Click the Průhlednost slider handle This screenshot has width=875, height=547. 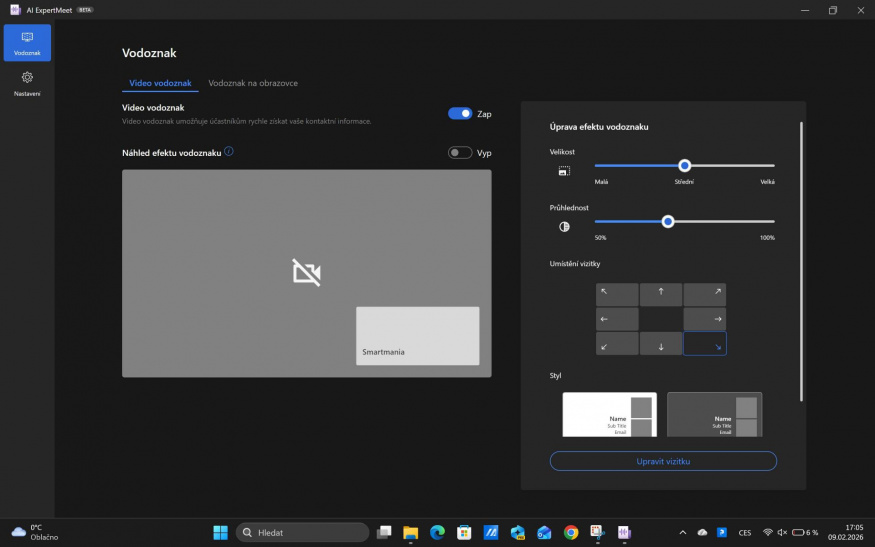coord(668,222)
